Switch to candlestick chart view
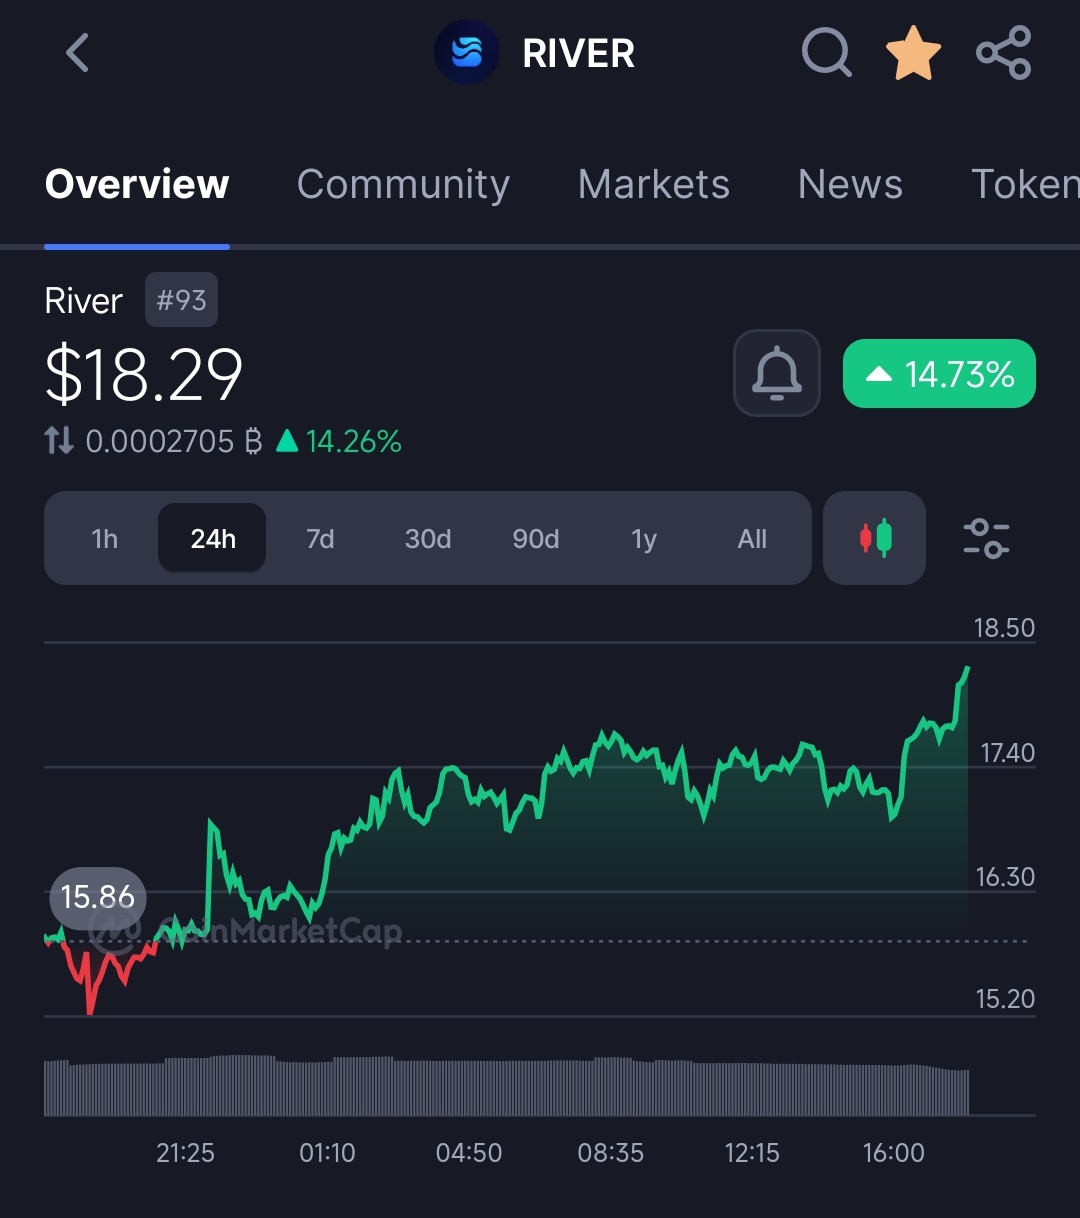This screenshot has width=1080, height=1218. pos(875,538)
